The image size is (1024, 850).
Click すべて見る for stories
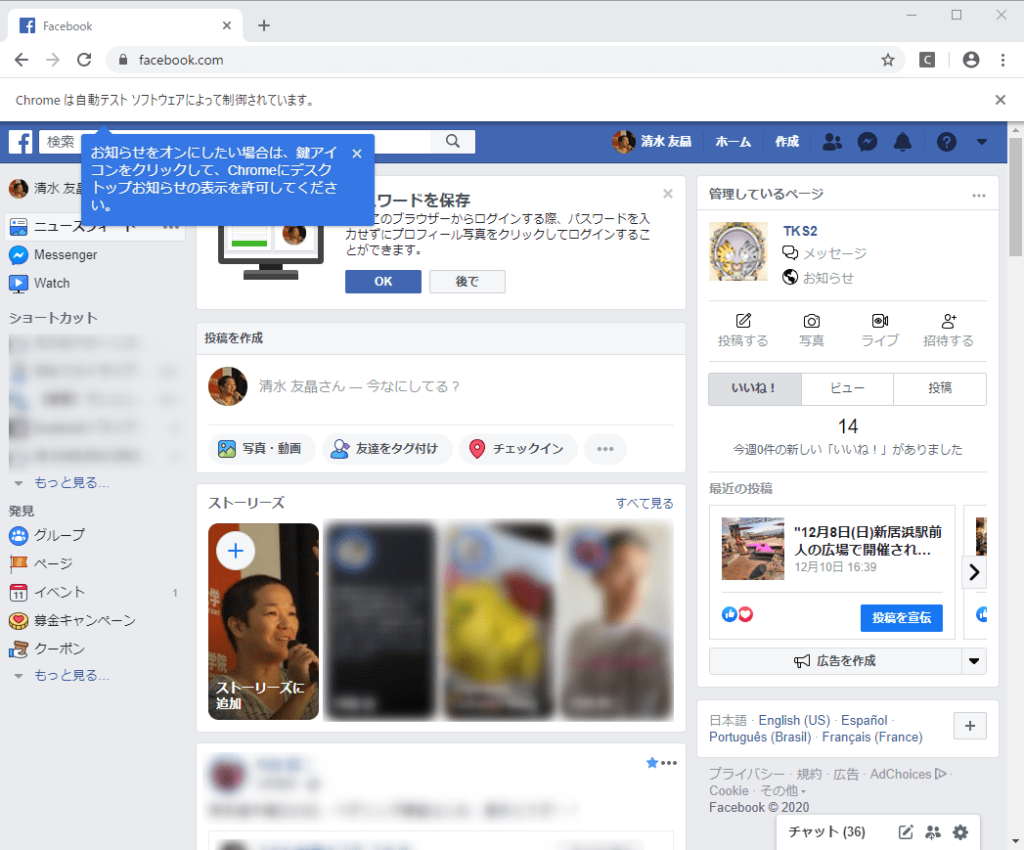[x=645, y=503]
